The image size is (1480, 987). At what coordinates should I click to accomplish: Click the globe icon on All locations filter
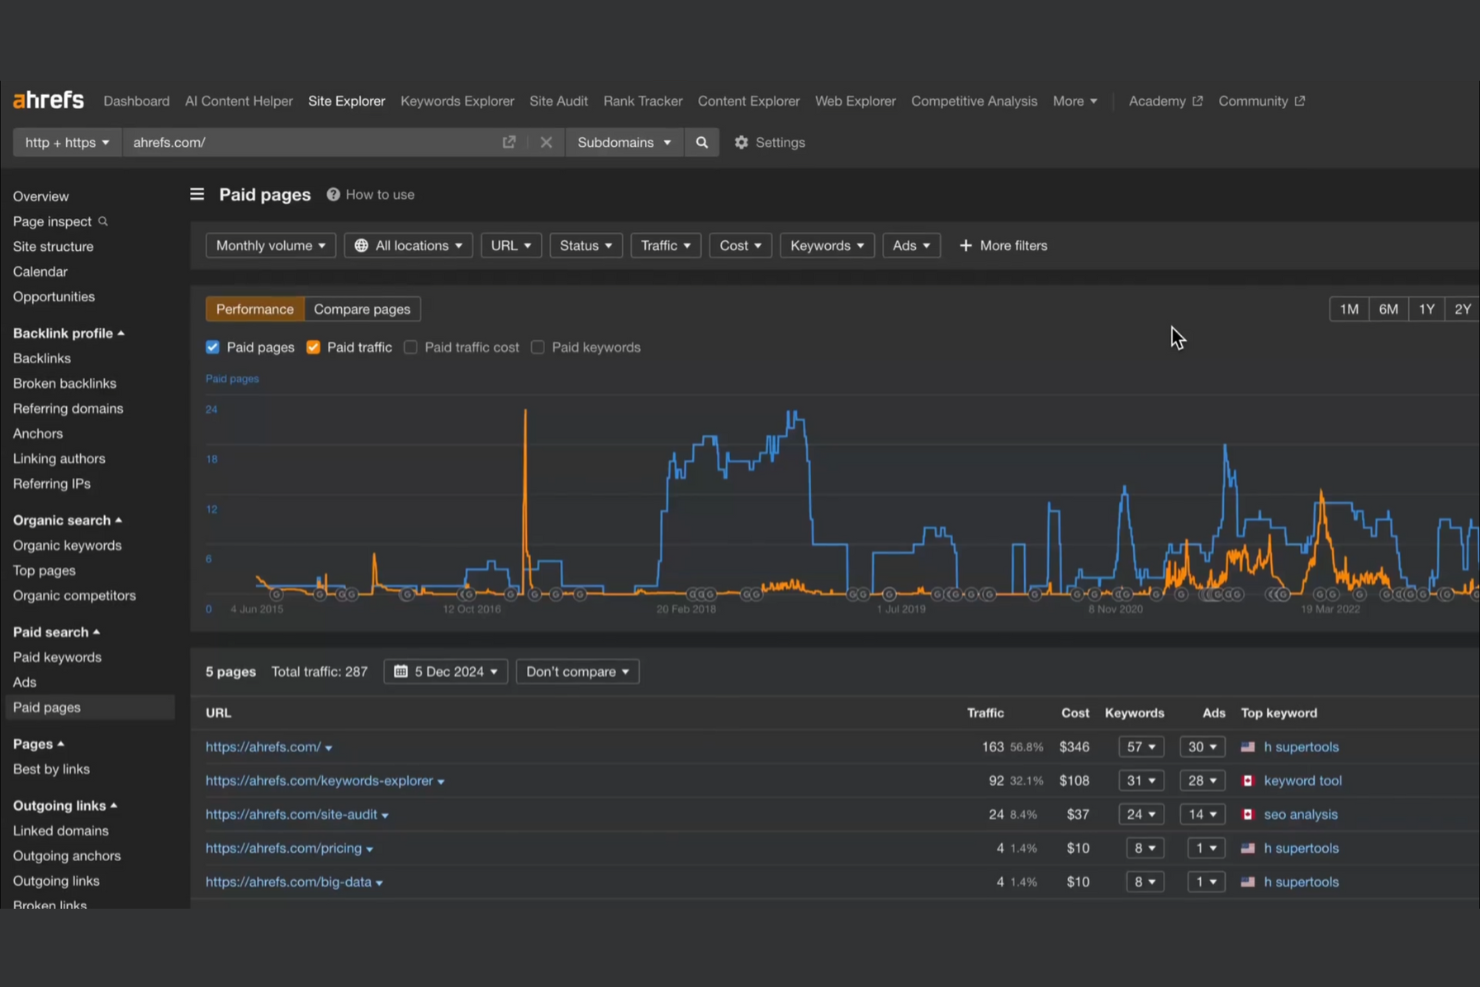[x=361, y=245]
